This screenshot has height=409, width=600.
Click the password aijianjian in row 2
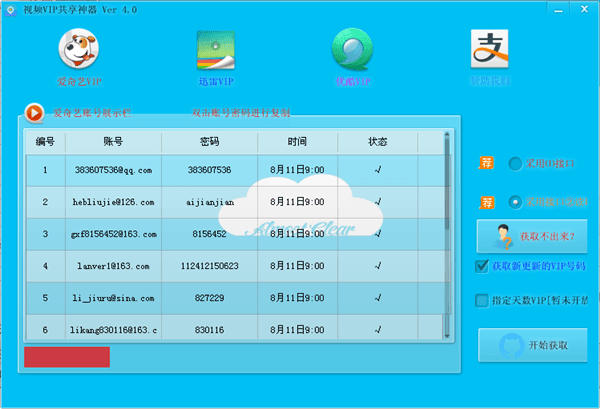[x=209, y=202]
